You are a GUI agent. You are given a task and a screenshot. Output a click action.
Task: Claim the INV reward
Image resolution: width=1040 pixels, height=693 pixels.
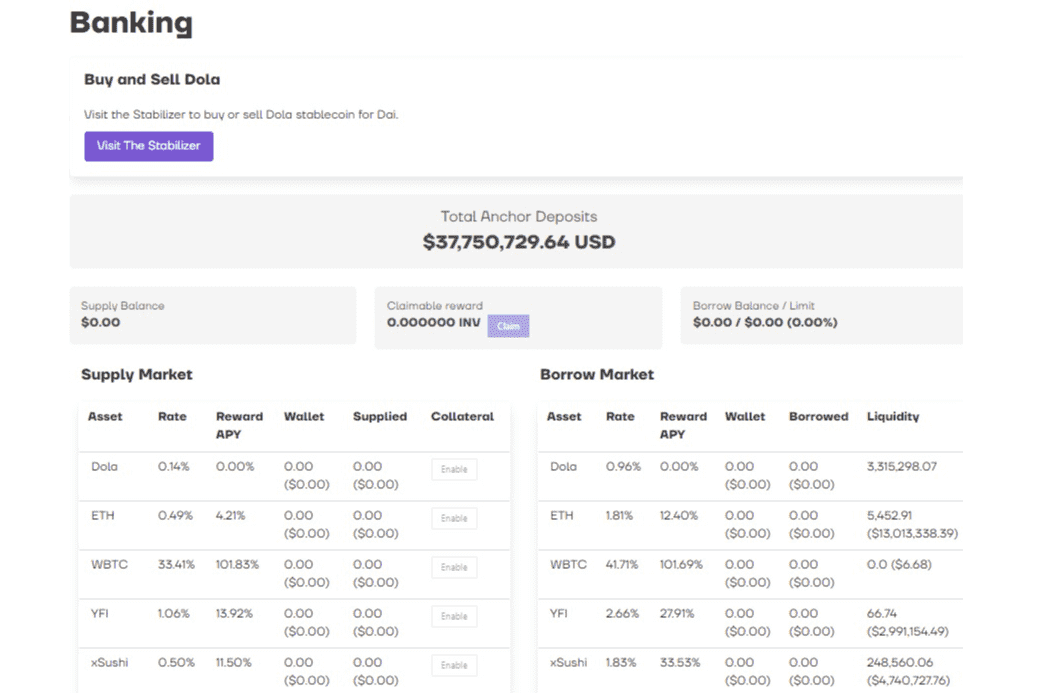[x=508, y=325]
